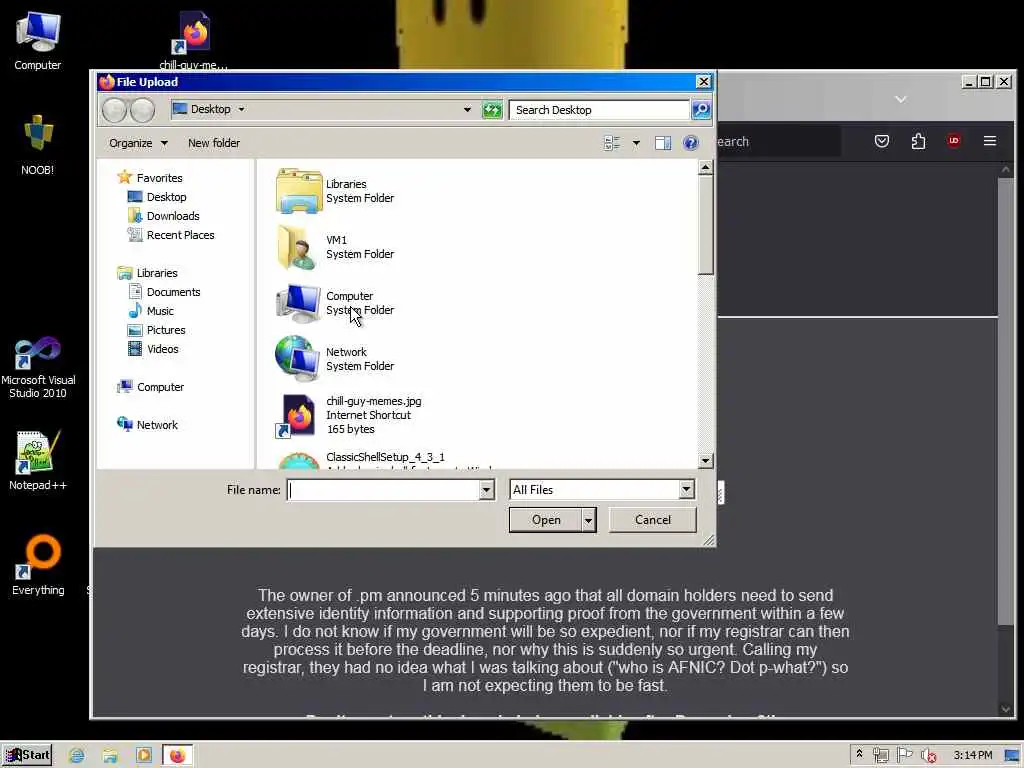Select the VM1 user folder icon

[298, 247]
